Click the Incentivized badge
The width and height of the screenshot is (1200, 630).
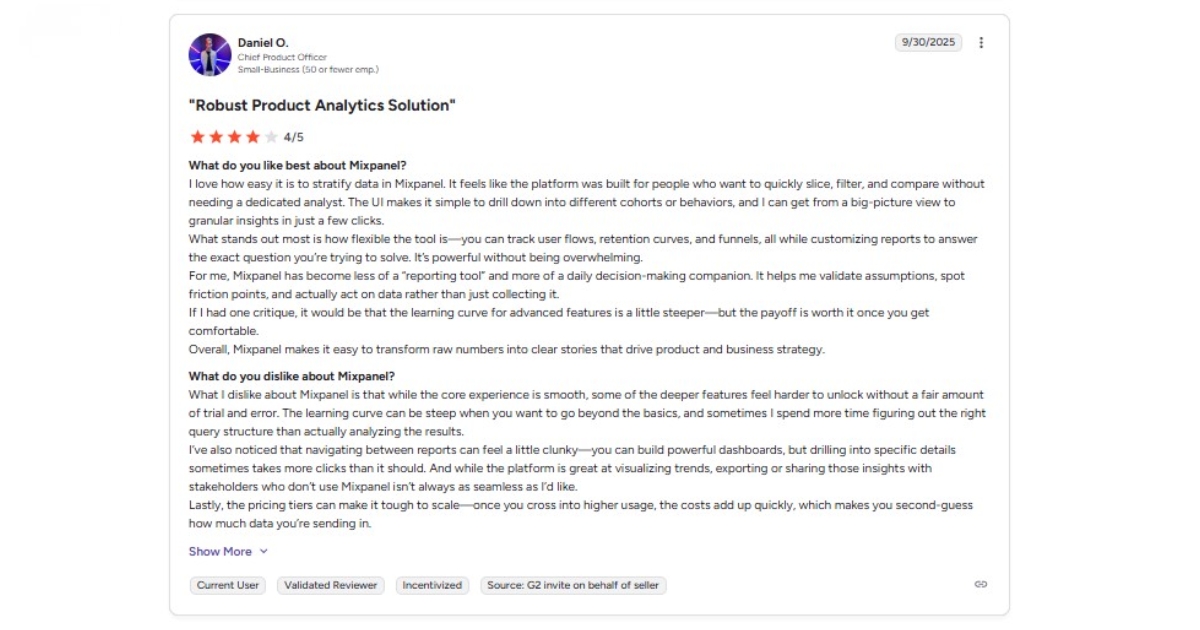[x=432, y=585]
